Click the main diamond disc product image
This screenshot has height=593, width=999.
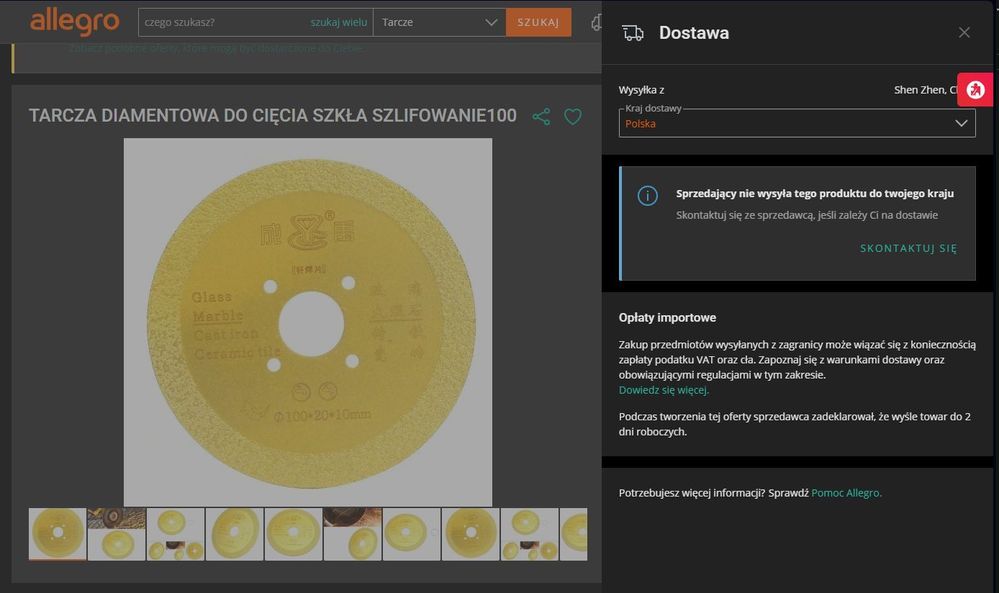coord(308,322)
